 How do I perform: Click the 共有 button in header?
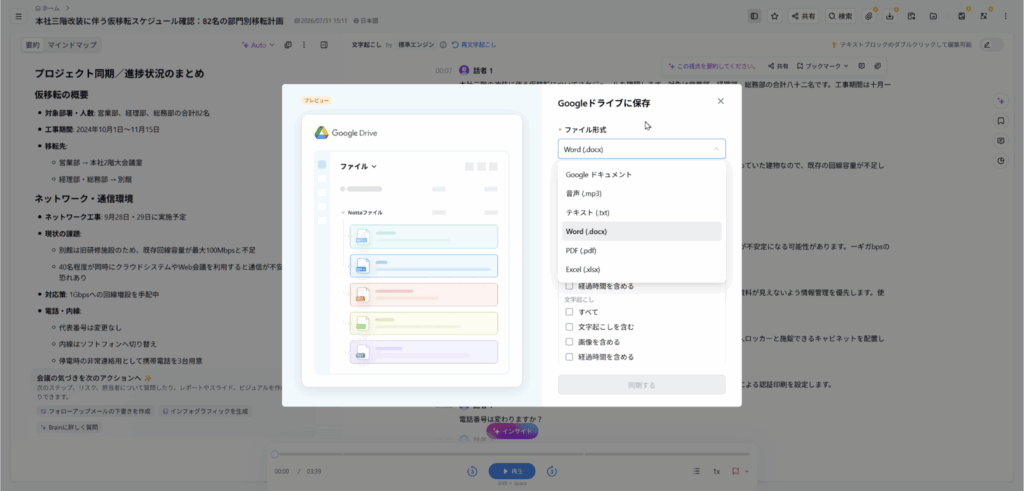803,16
